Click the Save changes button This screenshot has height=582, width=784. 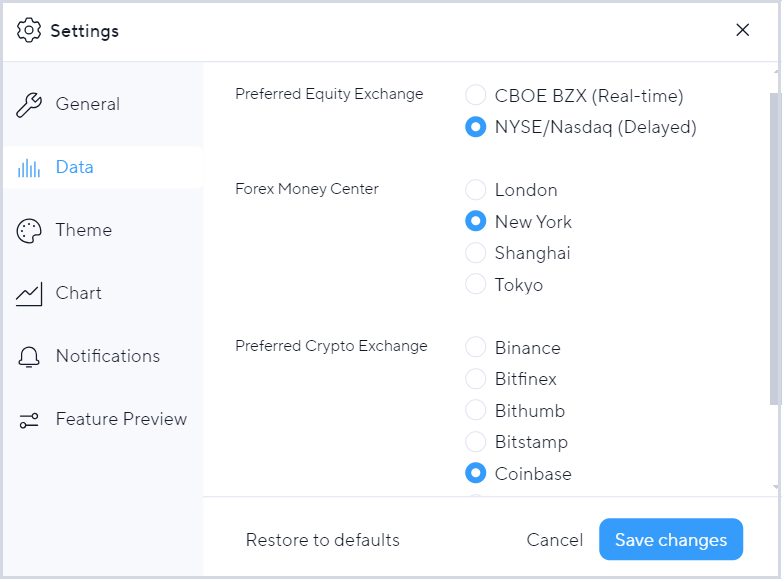tap(671, 540)
